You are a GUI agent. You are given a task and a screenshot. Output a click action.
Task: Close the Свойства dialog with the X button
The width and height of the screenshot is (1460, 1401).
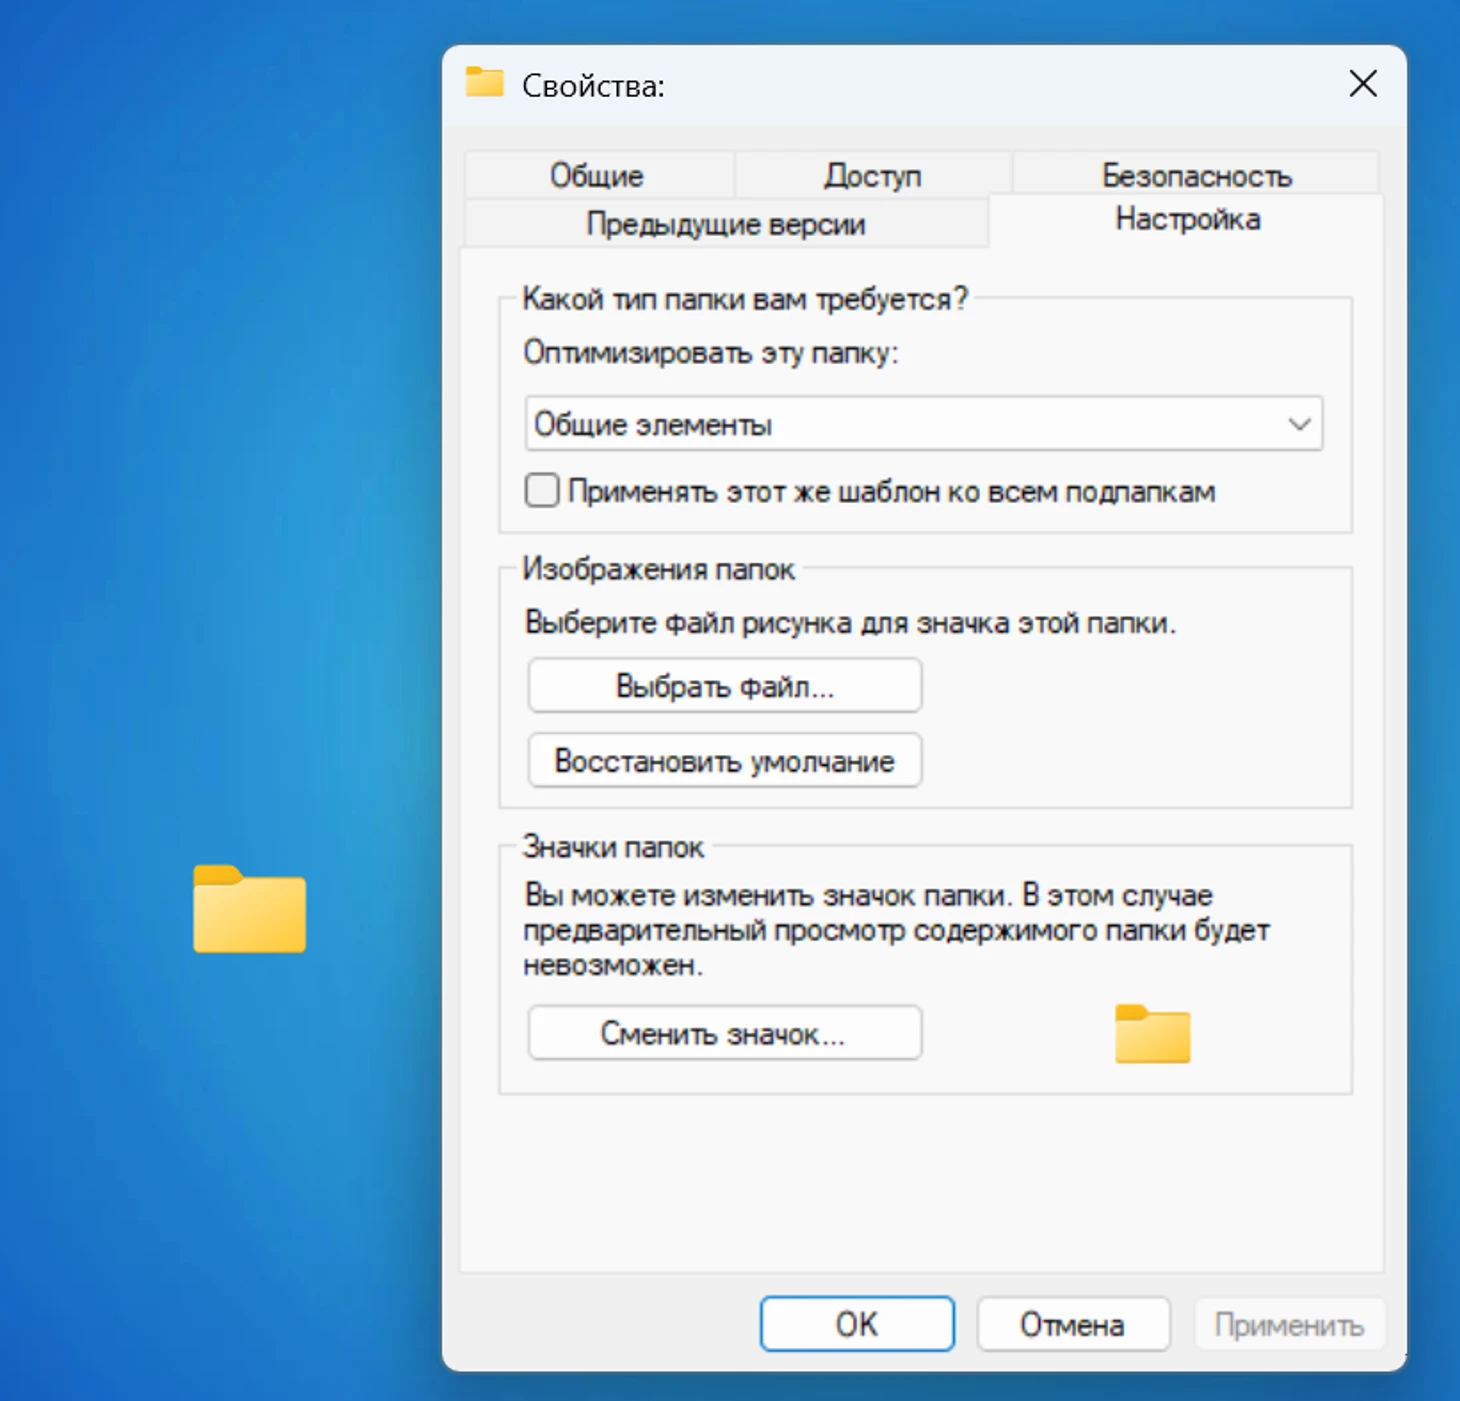click(1363, 84)
